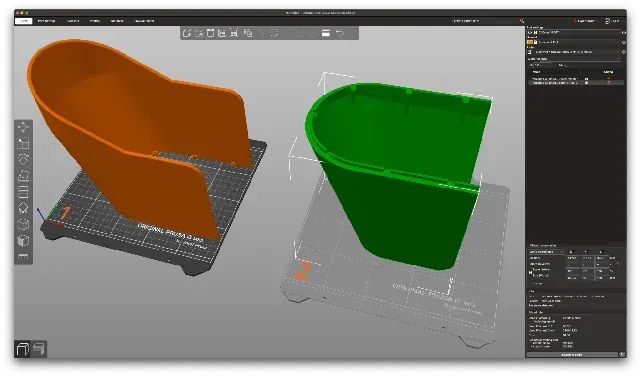
Task: Click editing icon of first object row
Action: tap(609, 78)
